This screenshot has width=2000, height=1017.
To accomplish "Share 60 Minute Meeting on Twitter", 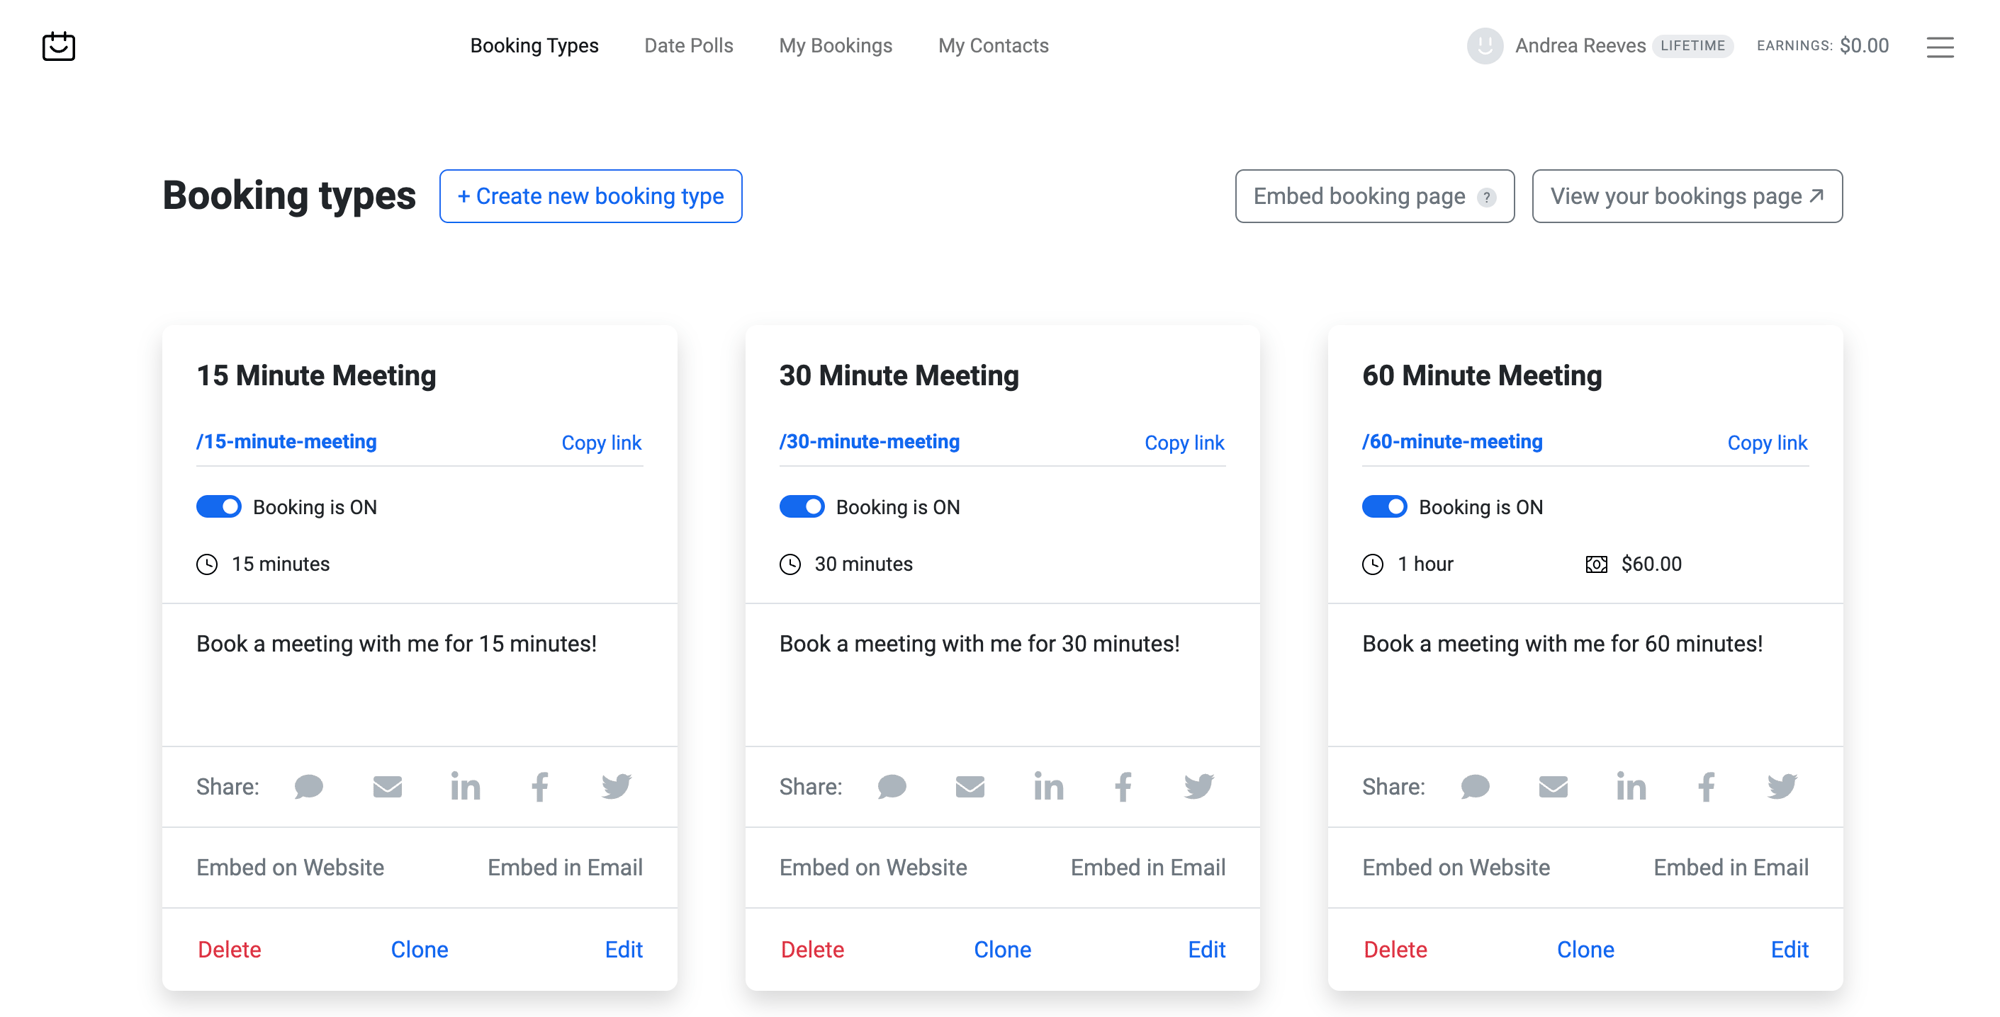I will (x=1781, y=787).
